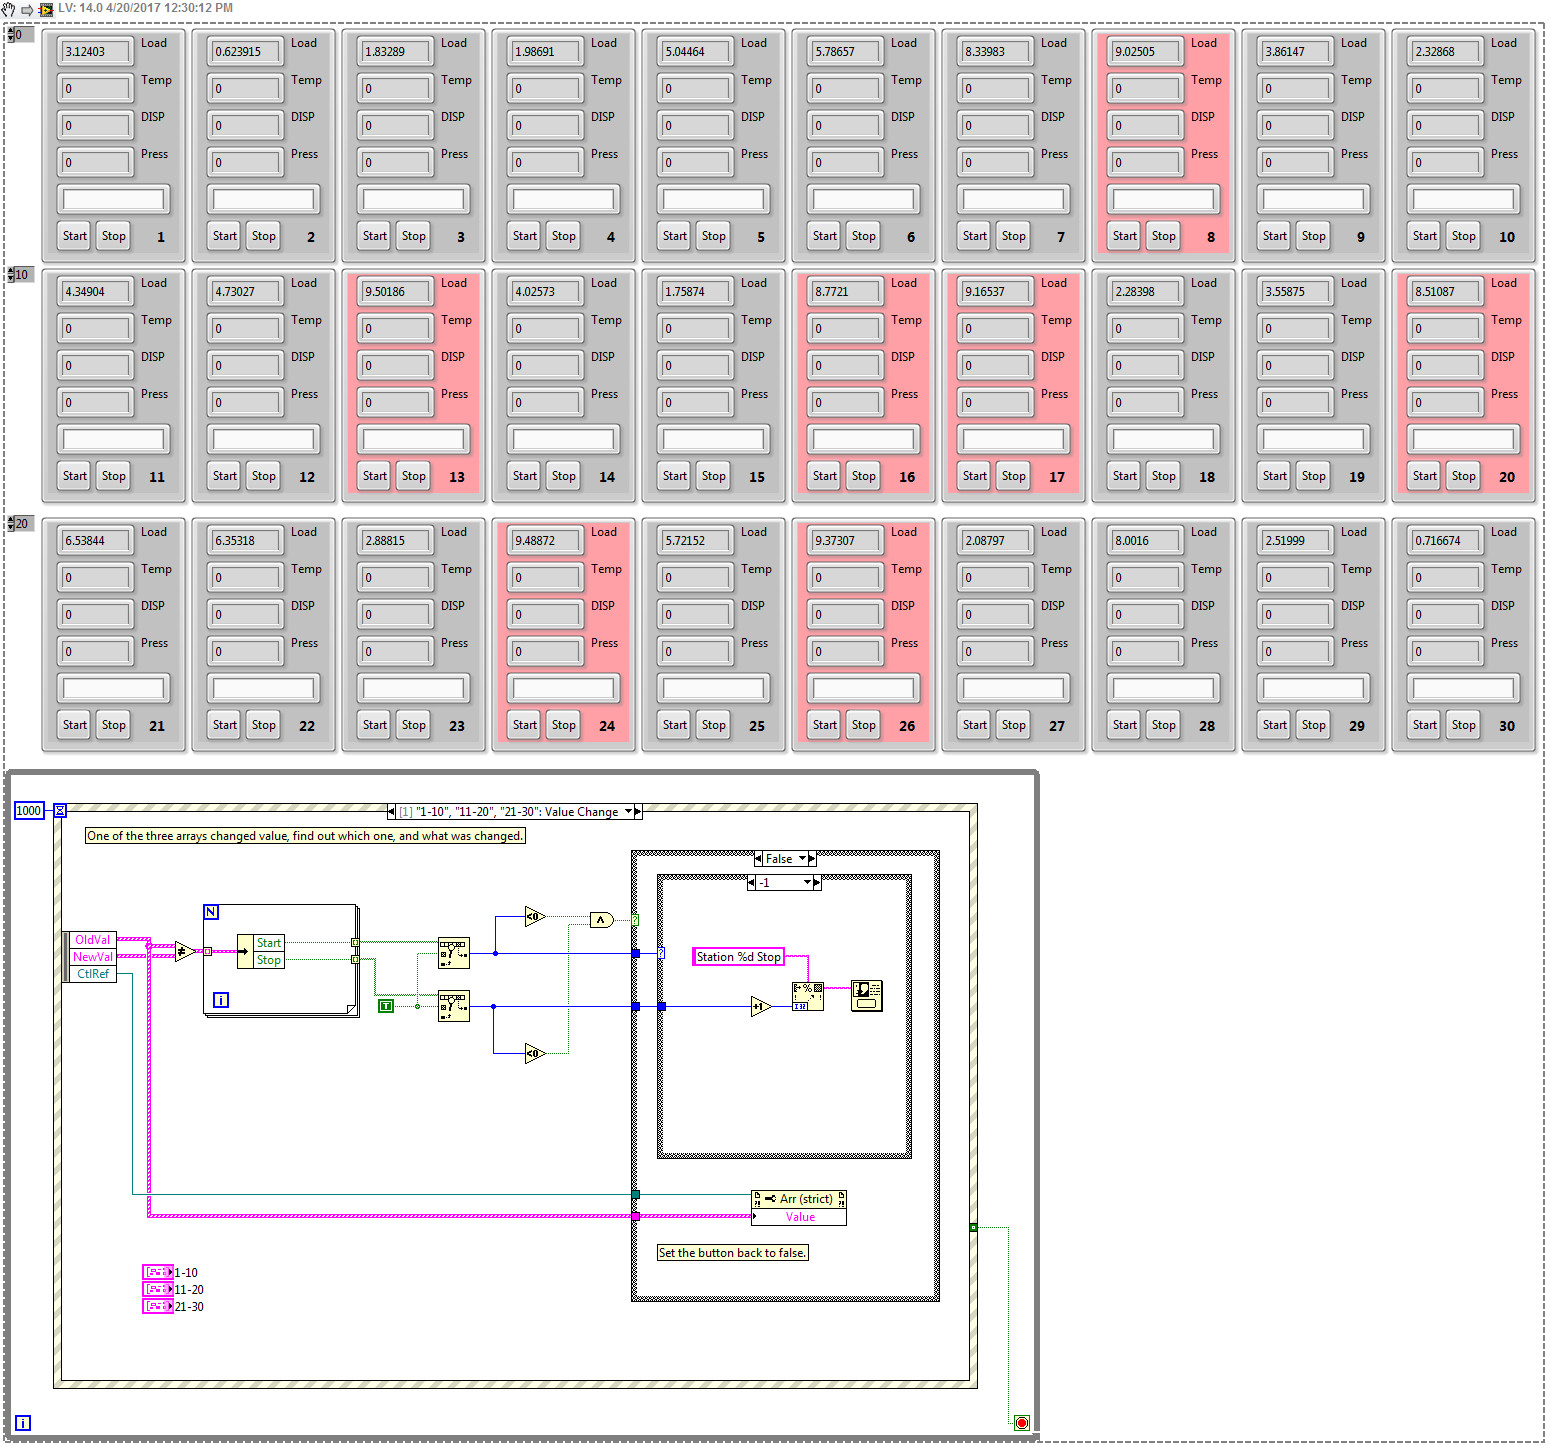
Task: Toggle Stop button on station 17
Action: (x=1014, y=476)
